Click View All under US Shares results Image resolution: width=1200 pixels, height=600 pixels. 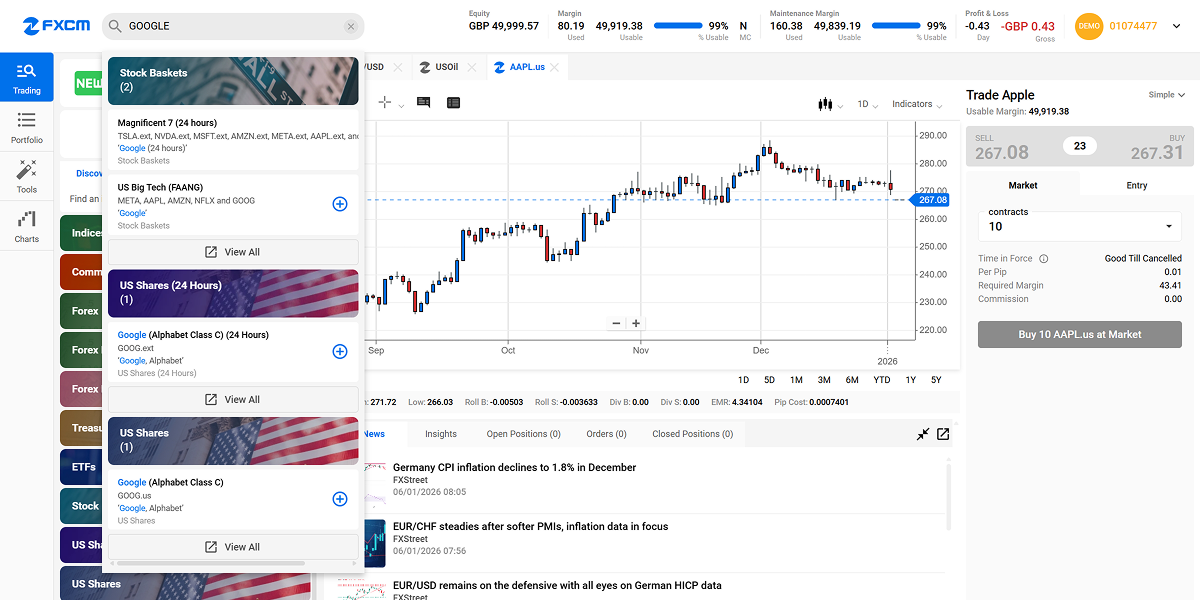tap(232, 546)
